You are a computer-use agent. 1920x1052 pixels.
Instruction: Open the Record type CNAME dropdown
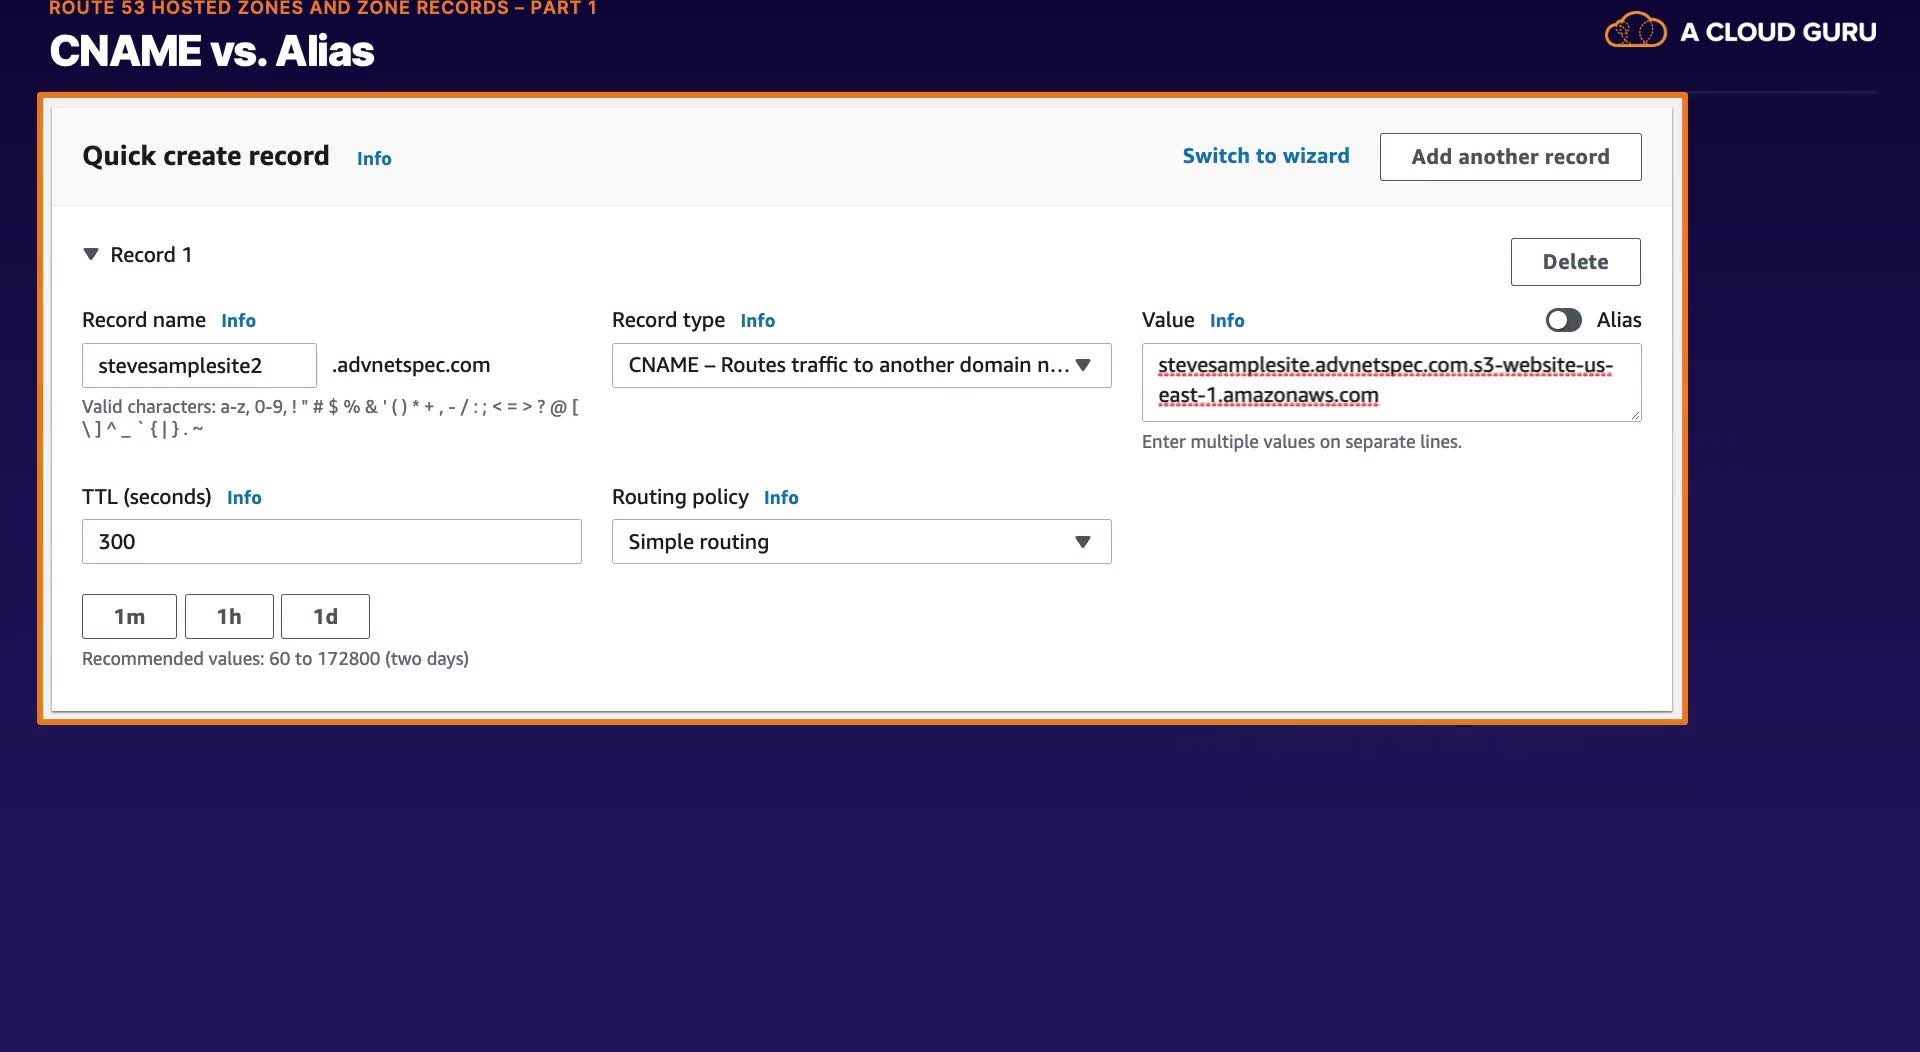point(861,365)
